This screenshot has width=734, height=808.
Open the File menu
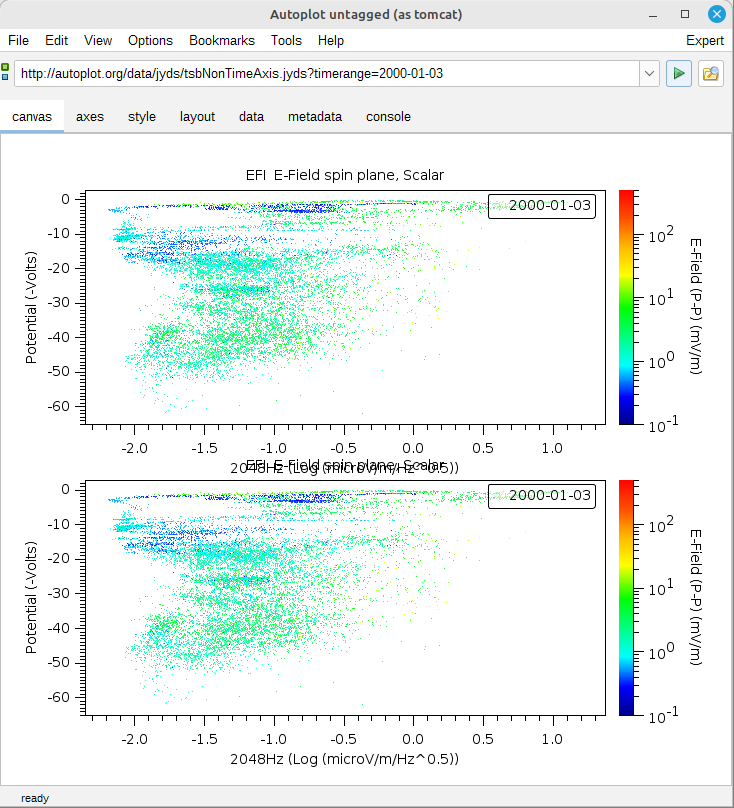tap(19, 40)
